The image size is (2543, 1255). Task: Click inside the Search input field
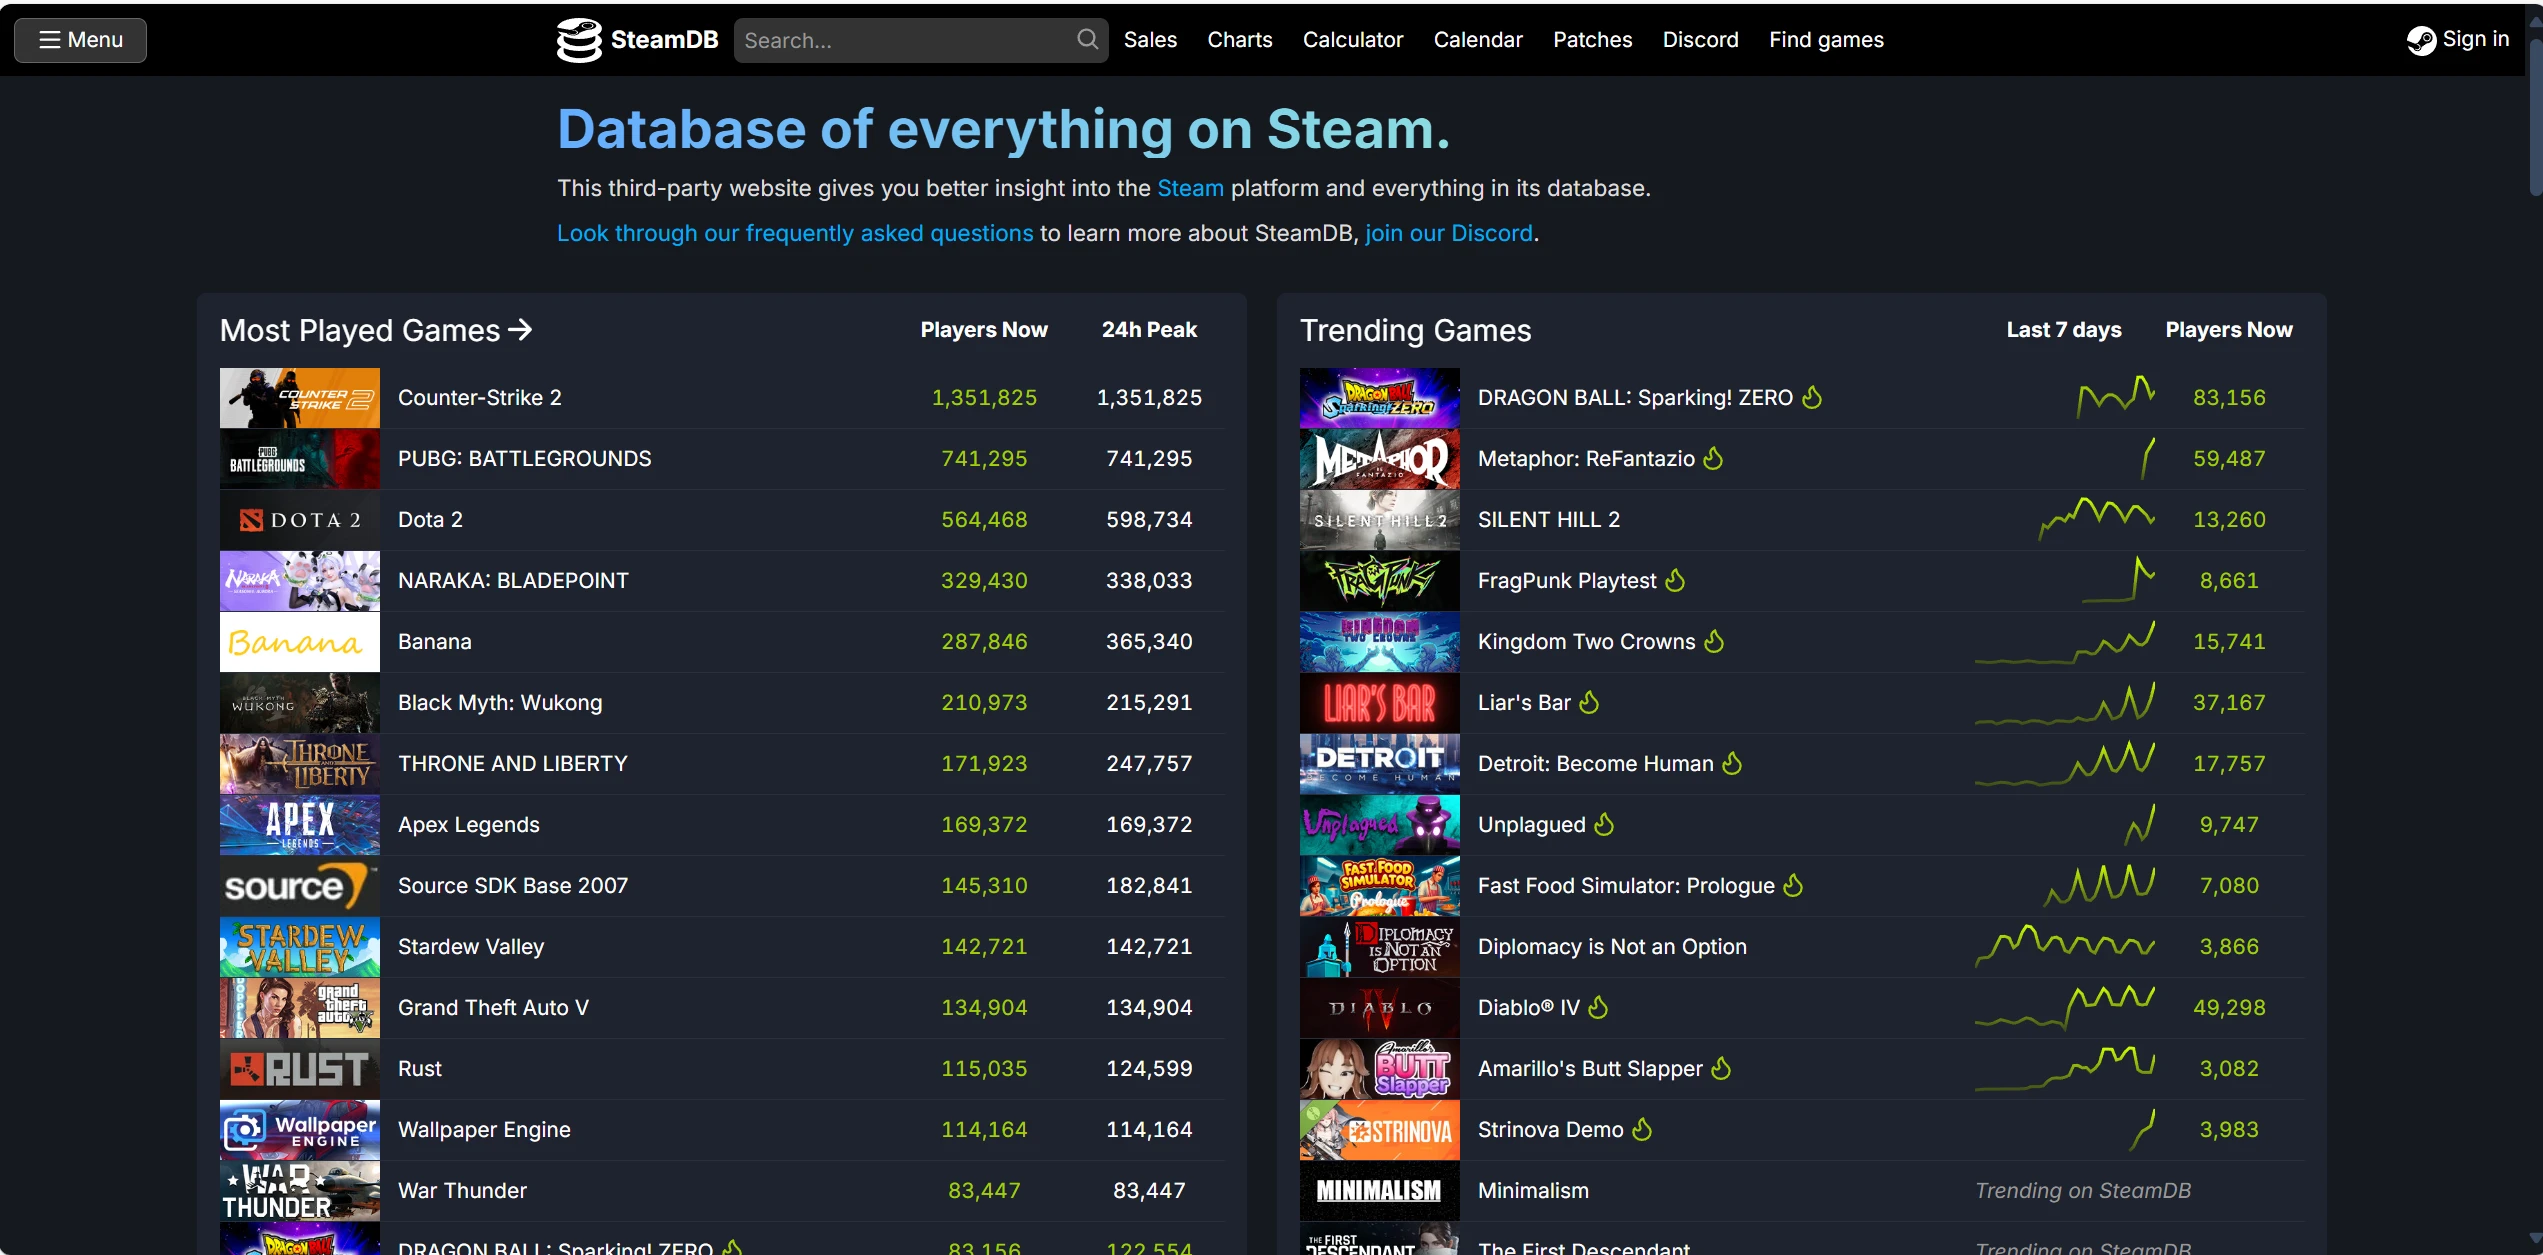(900, 40)
